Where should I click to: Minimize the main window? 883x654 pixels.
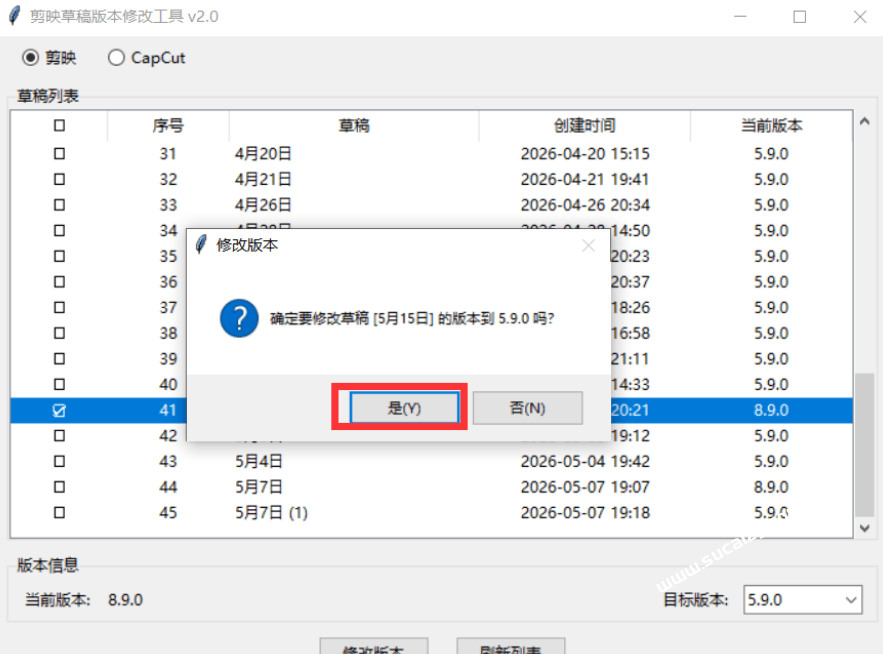[x=740, y=16]
